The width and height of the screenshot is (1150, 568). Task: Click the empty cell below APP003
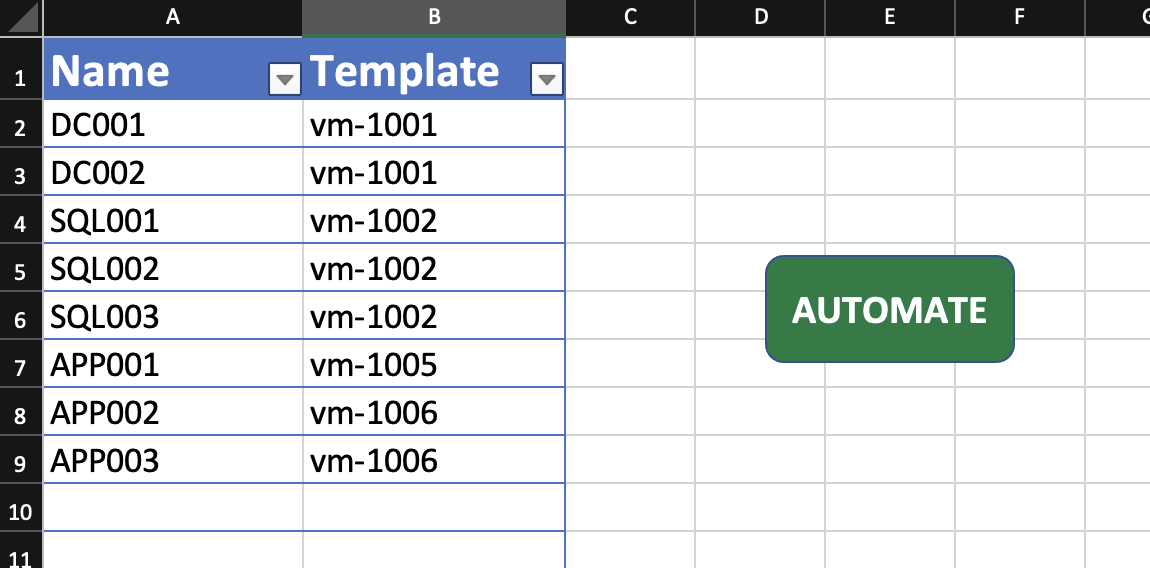coord(173,508)
